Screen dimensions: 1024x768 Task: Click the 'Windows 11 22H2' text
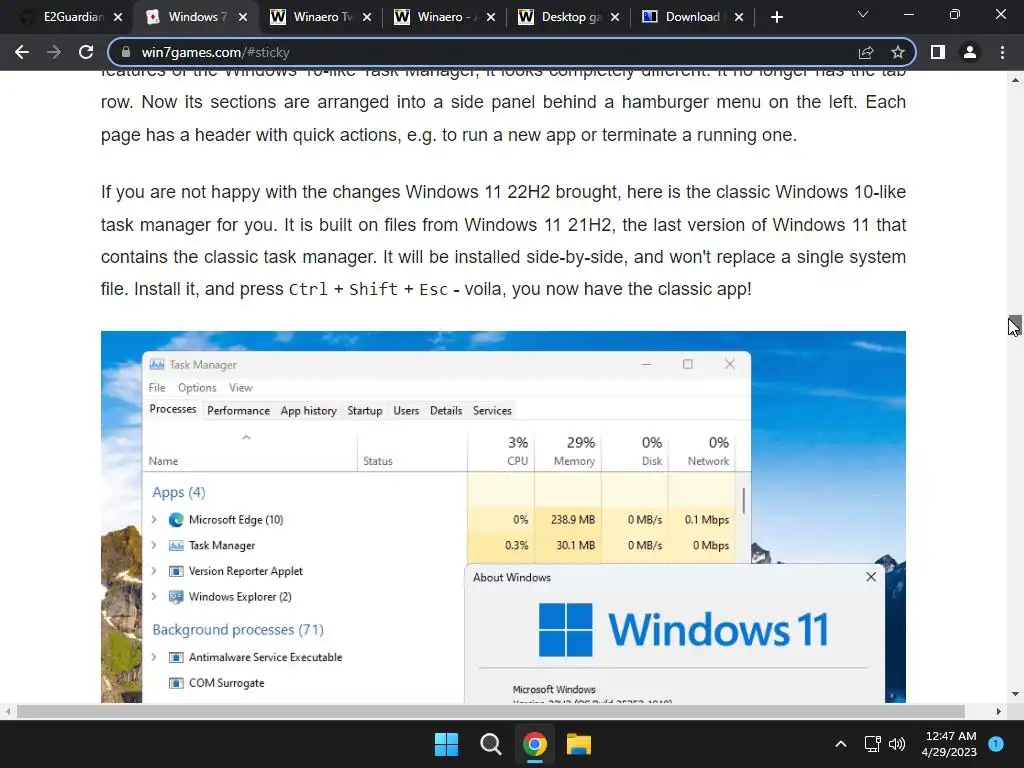[478, 192]
